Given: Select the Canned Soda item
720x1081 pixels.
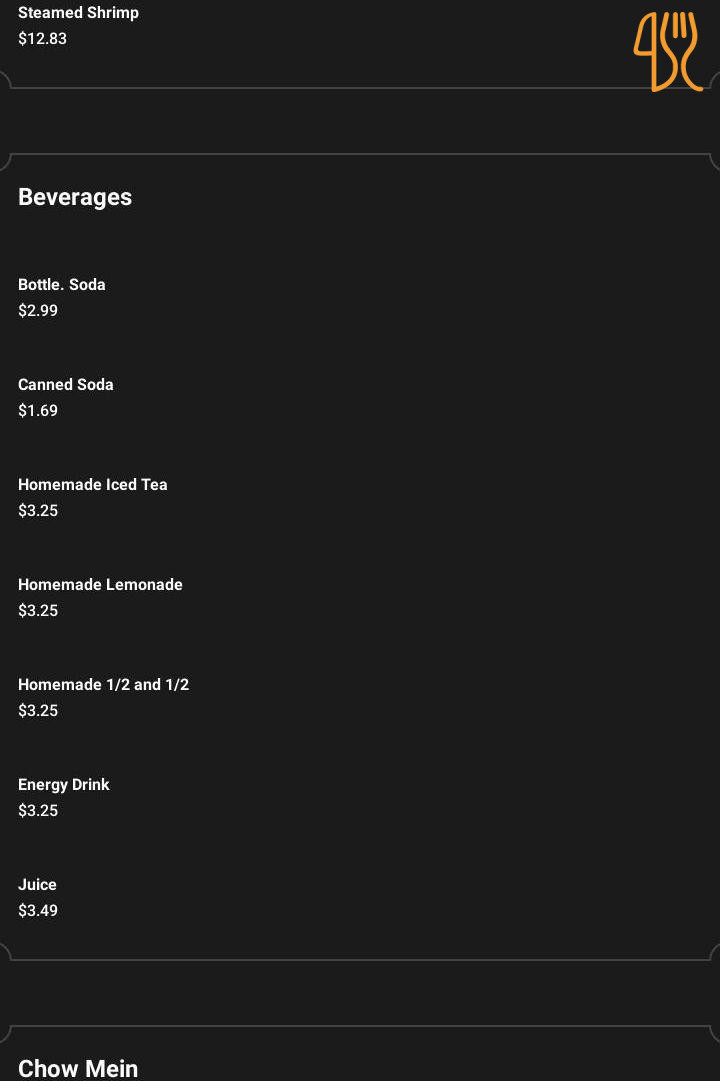Looking at the screenshot, I should 66,385.
